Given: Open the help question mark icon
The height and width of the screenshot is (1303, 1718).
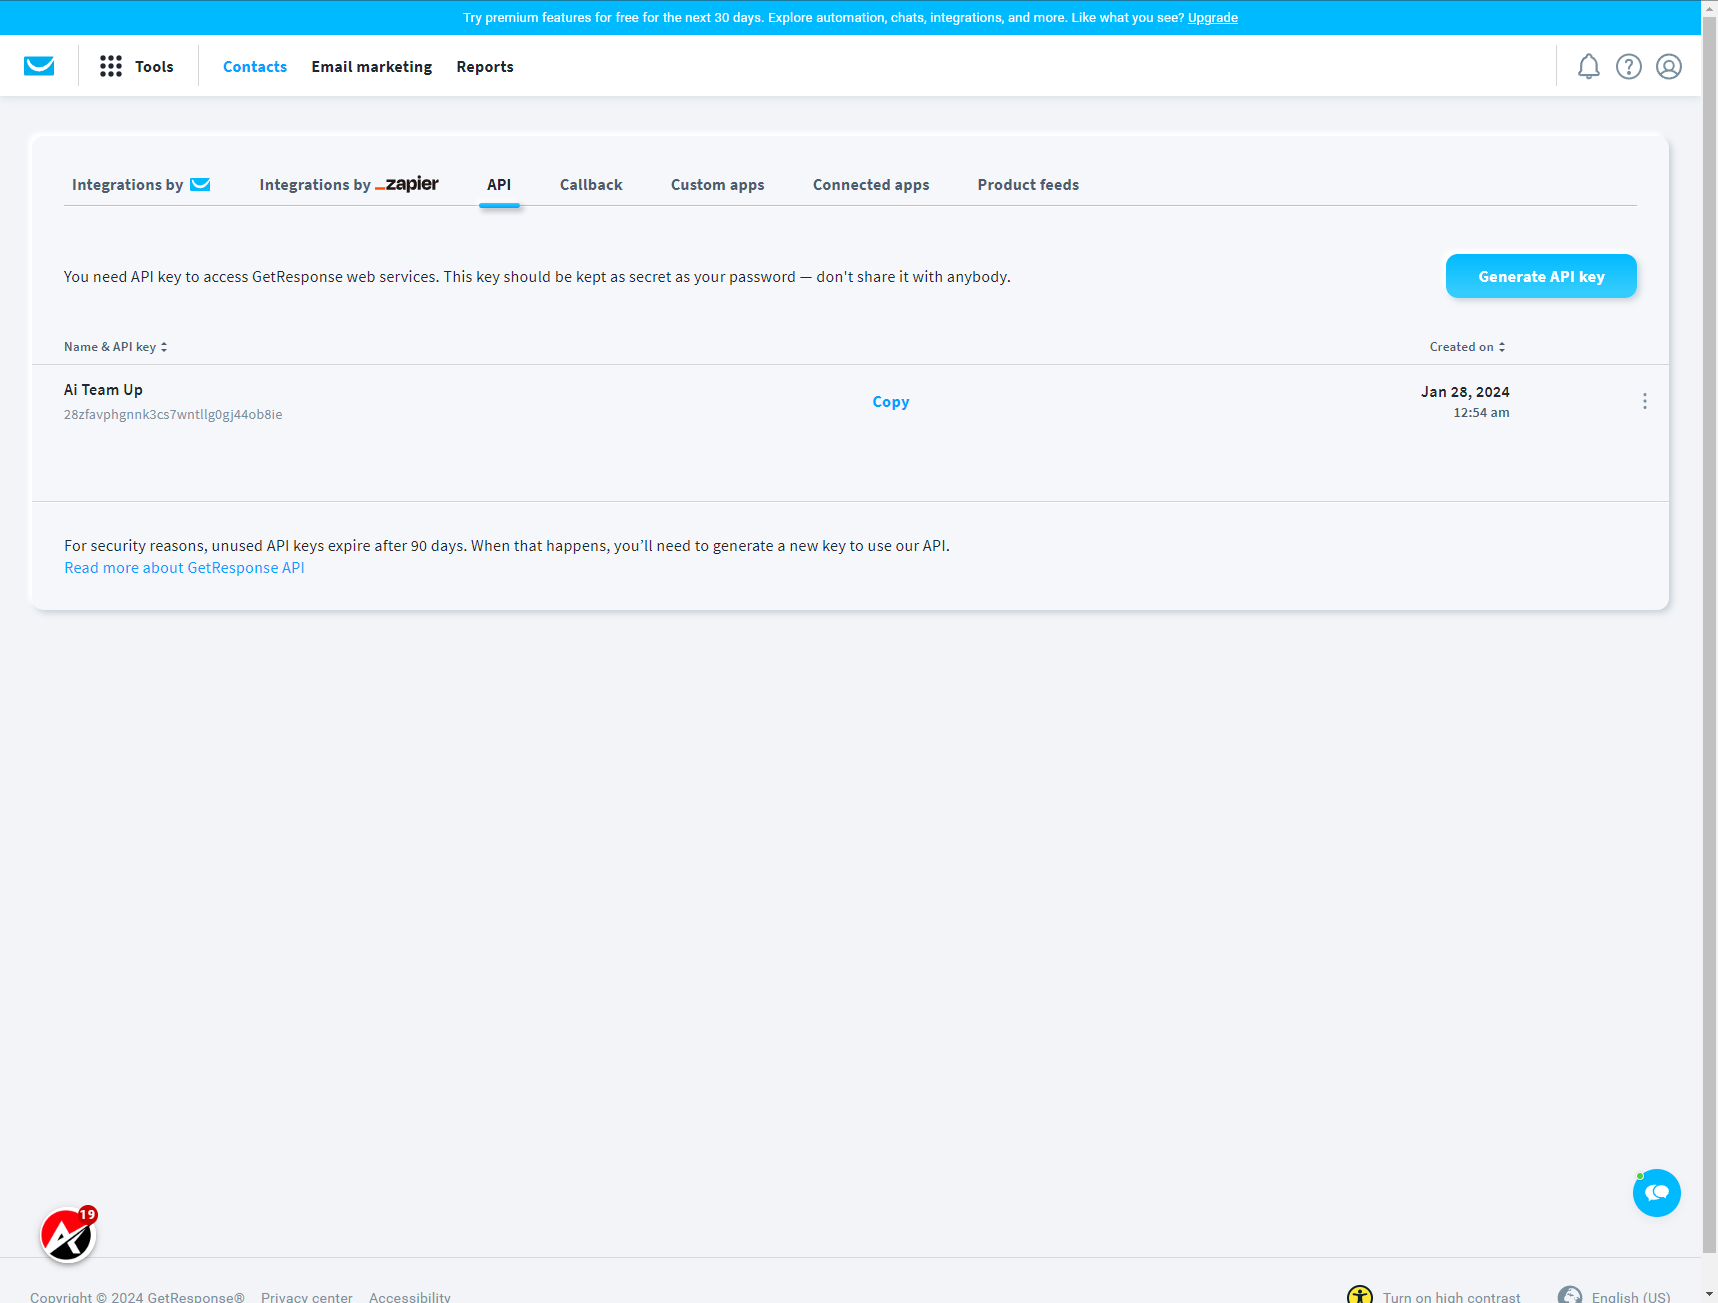Looking at the screenshot, I should click(x=1628, y=66).
